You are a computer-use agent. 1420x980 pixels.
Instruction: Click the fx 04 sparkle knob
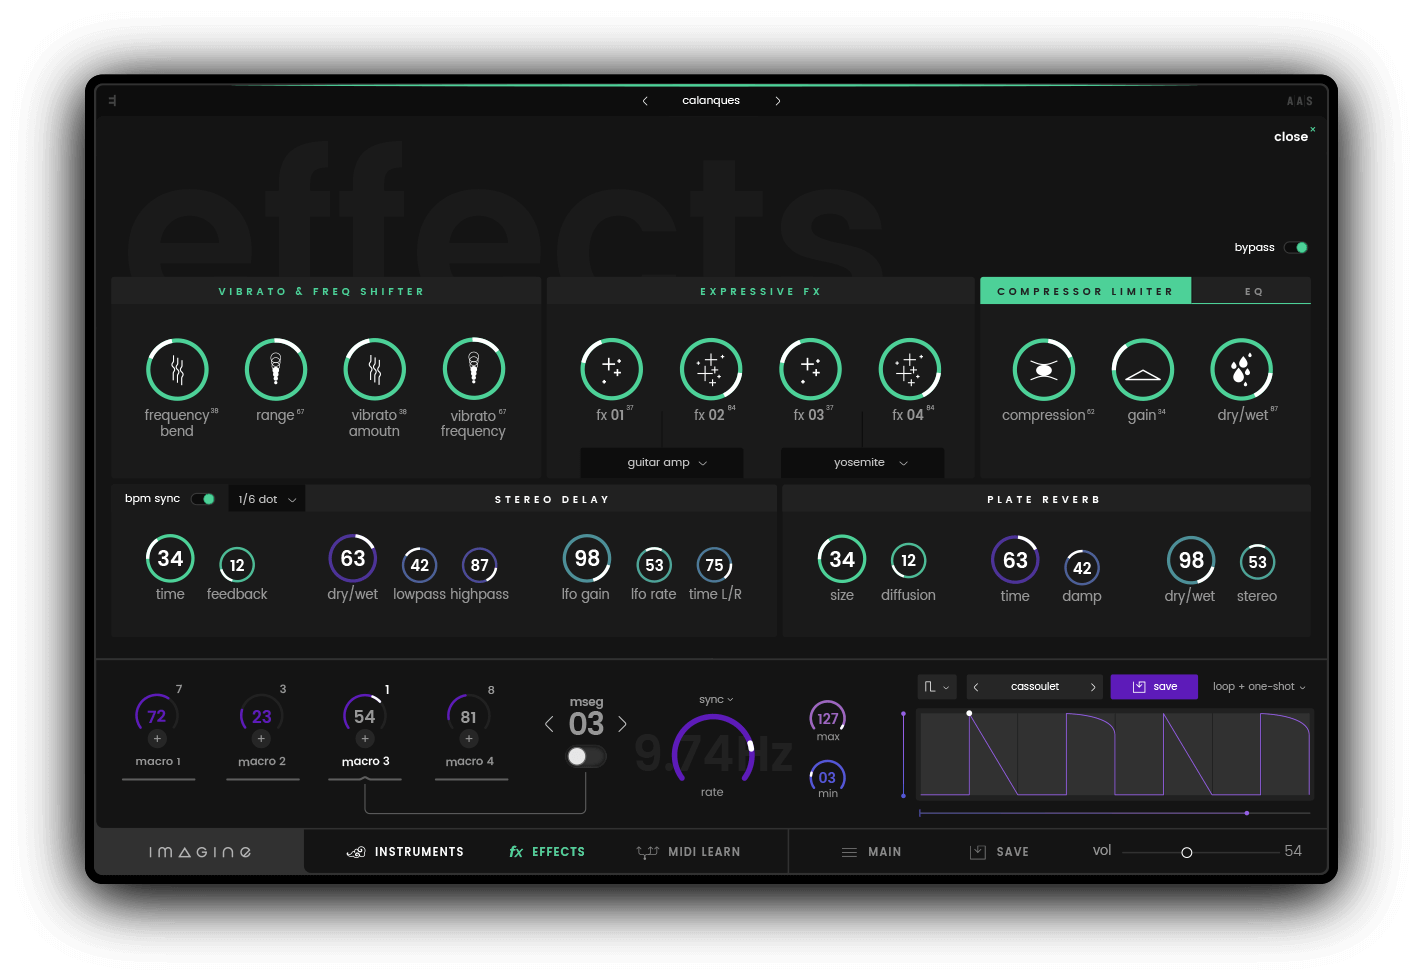coord(908,370)
